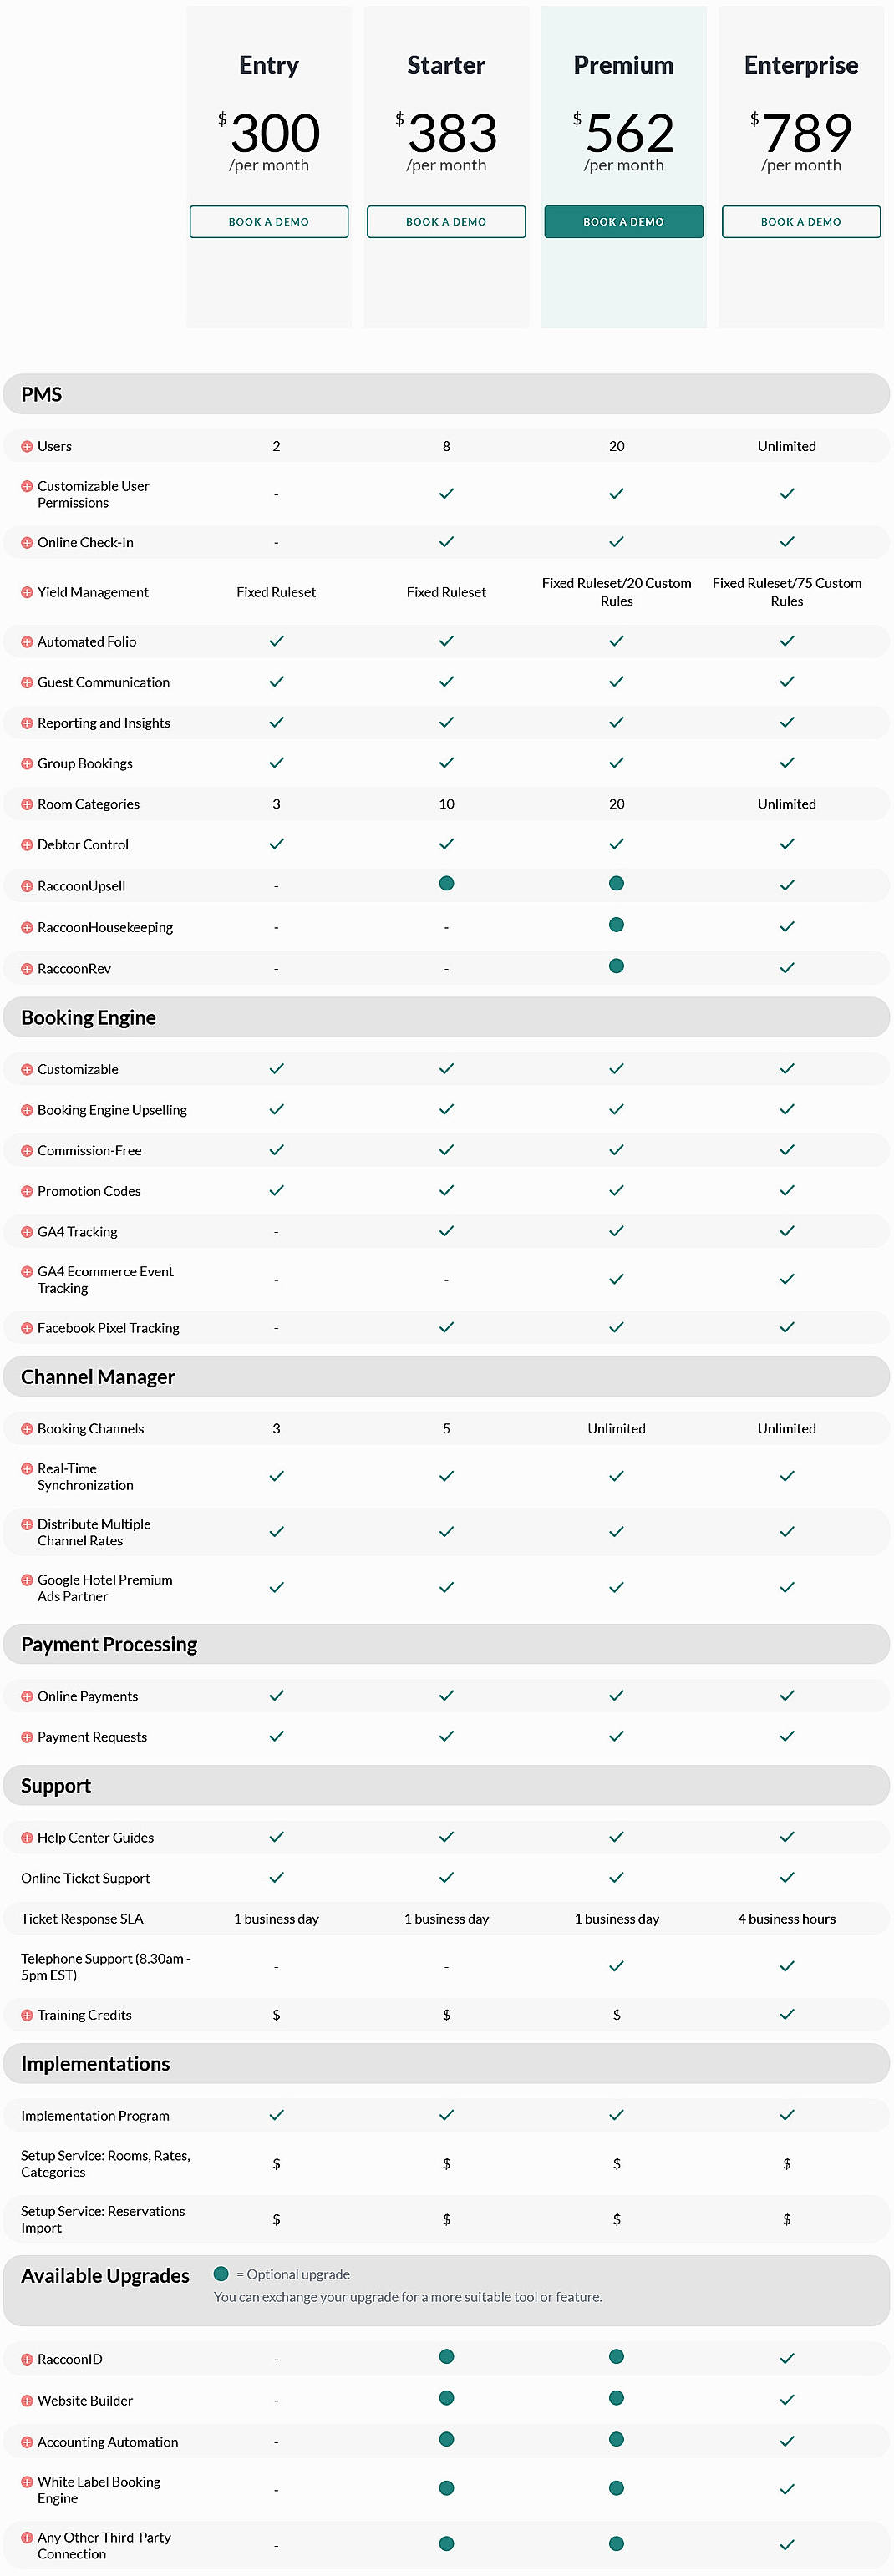
Task: Expand the Help Center Guides feature details
Action: 27,1837
